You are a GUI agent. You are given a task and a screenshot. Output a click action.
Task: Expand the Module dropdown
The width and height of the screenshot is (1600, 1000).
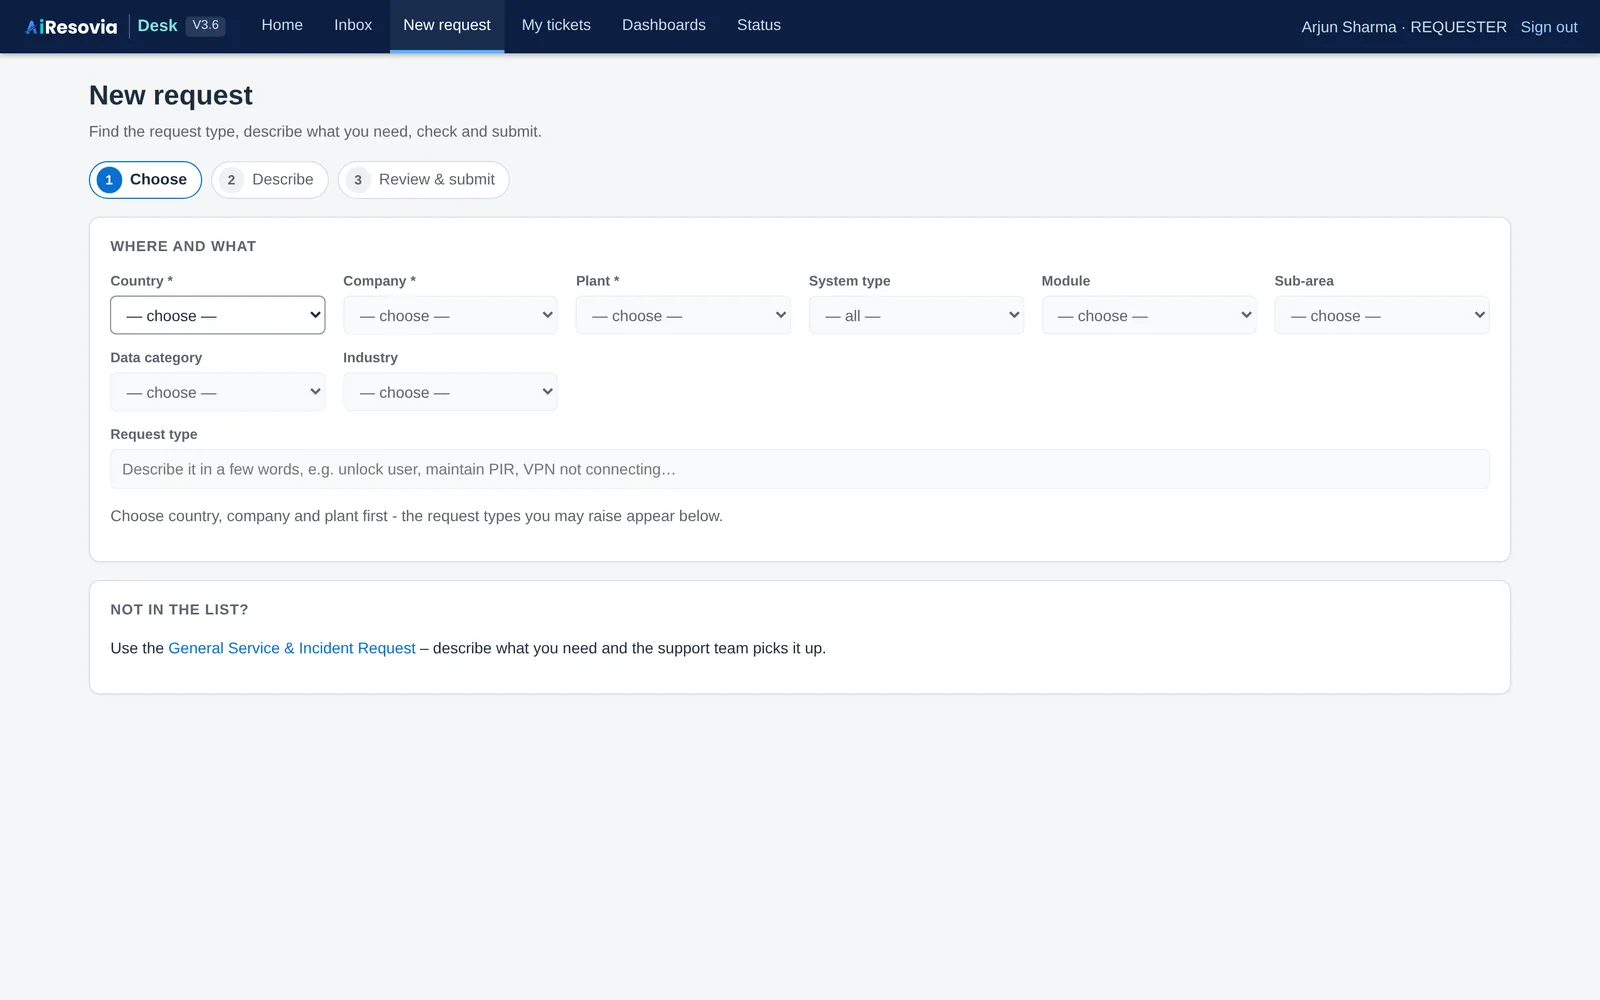coord(1149,315)
